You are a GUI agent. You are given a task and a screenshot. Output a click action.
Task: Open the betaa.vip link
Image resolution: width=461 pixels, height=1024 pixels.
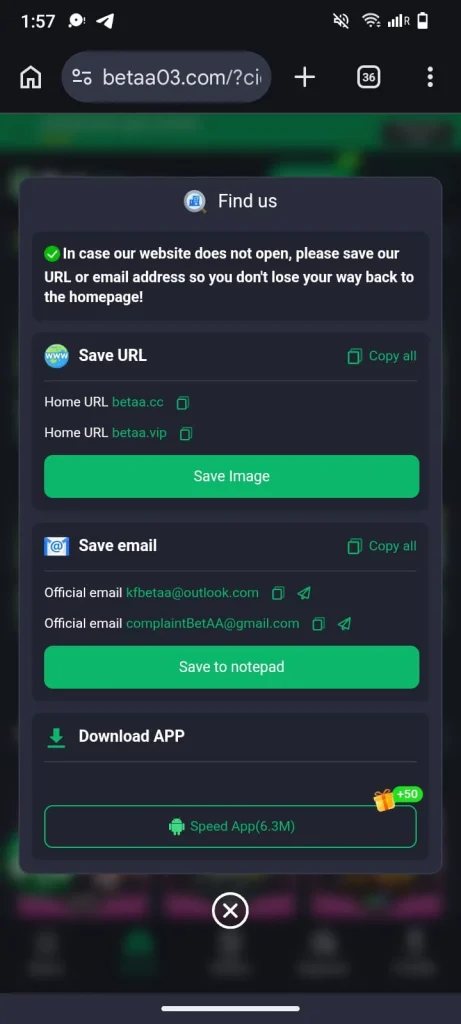pos(139,432)
